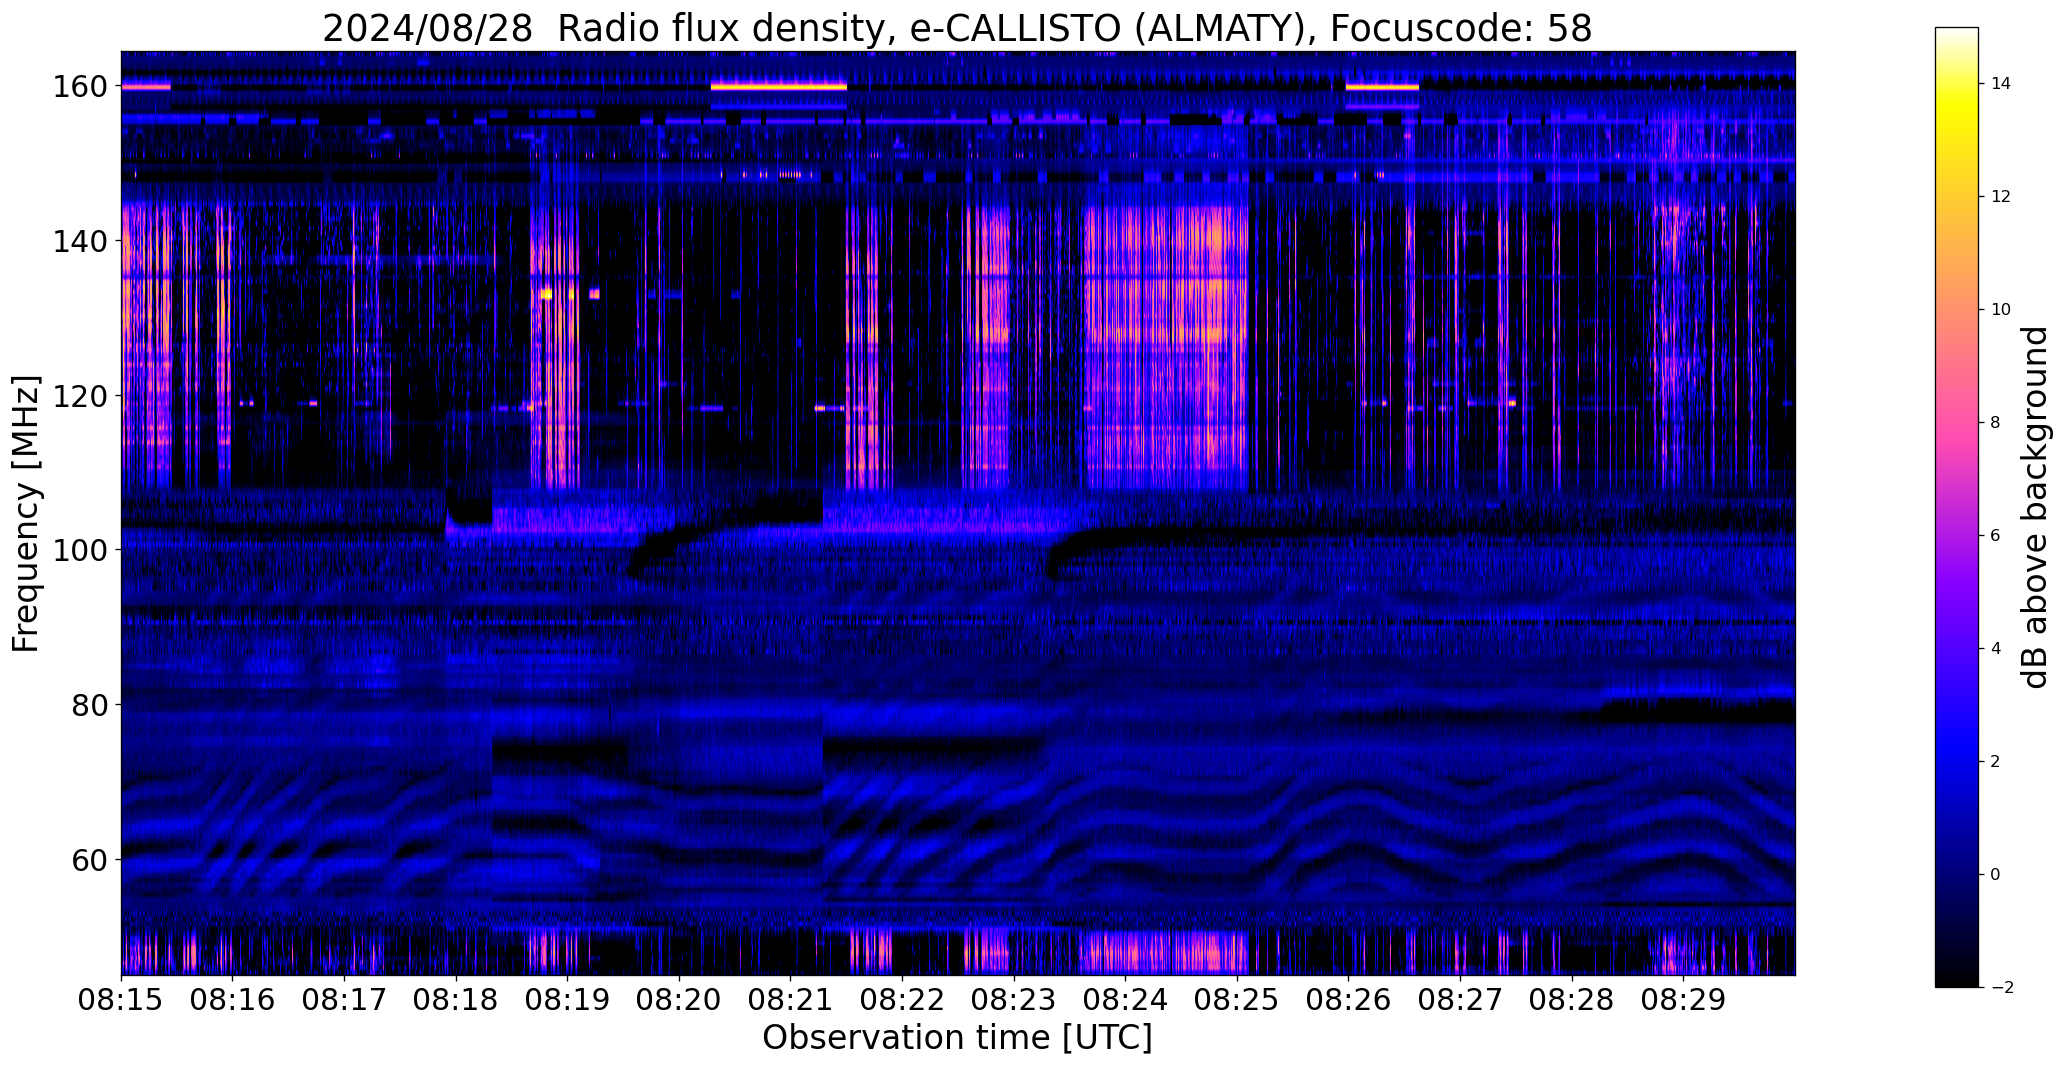The width and height of the screenshot is (2066, 1067).
Task: Click the 08:25 time tick label
Action: (1237, 1000)
